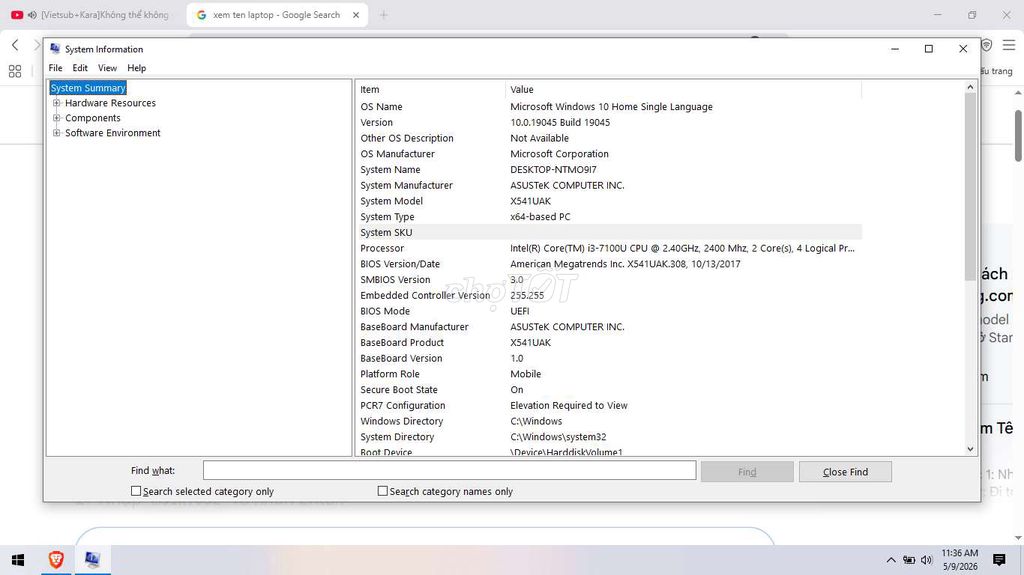This screenshot has width=1024, height=575.
Task: Open the browser tab grid icon
Action: point(15,71)
